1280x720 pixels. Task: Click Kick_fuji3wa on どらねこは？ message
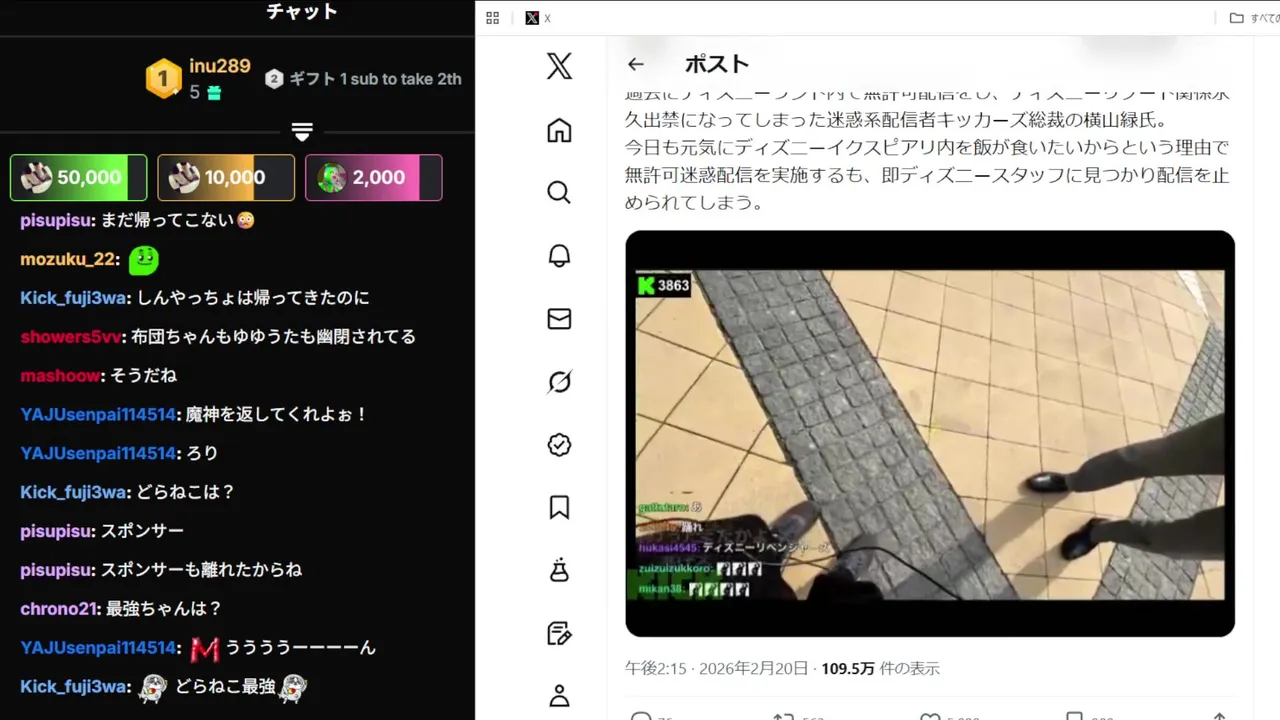click(75, 492)
